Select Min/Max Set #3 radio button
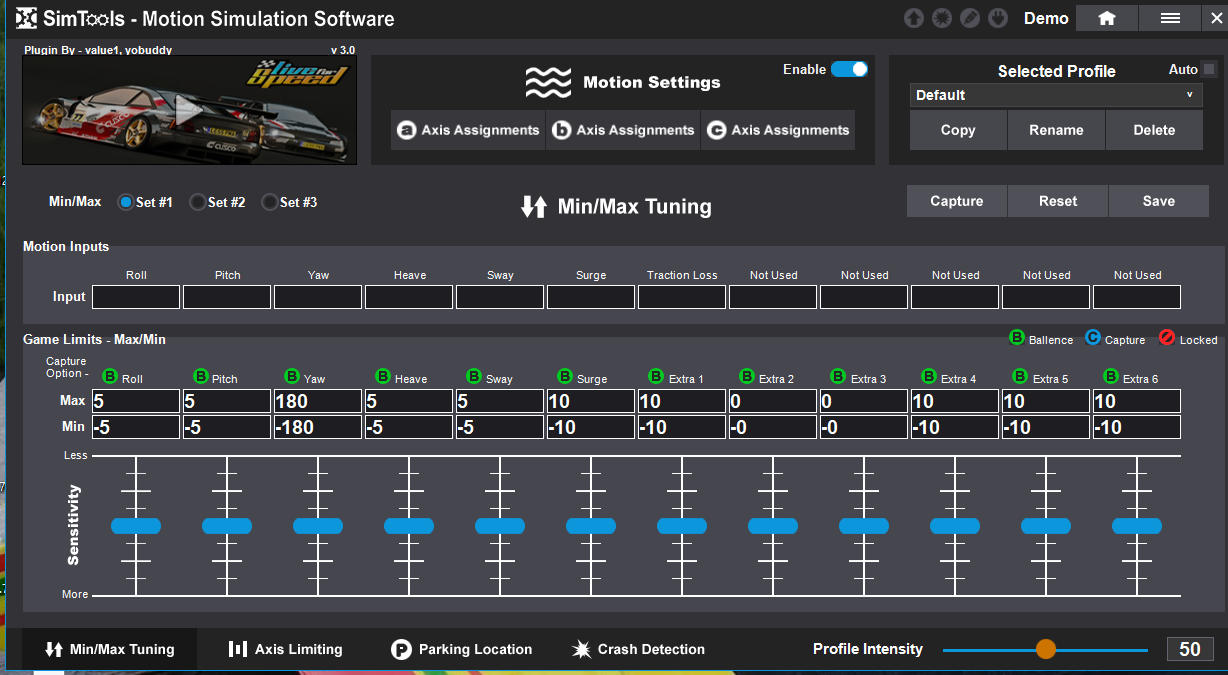 pos(270,202)
